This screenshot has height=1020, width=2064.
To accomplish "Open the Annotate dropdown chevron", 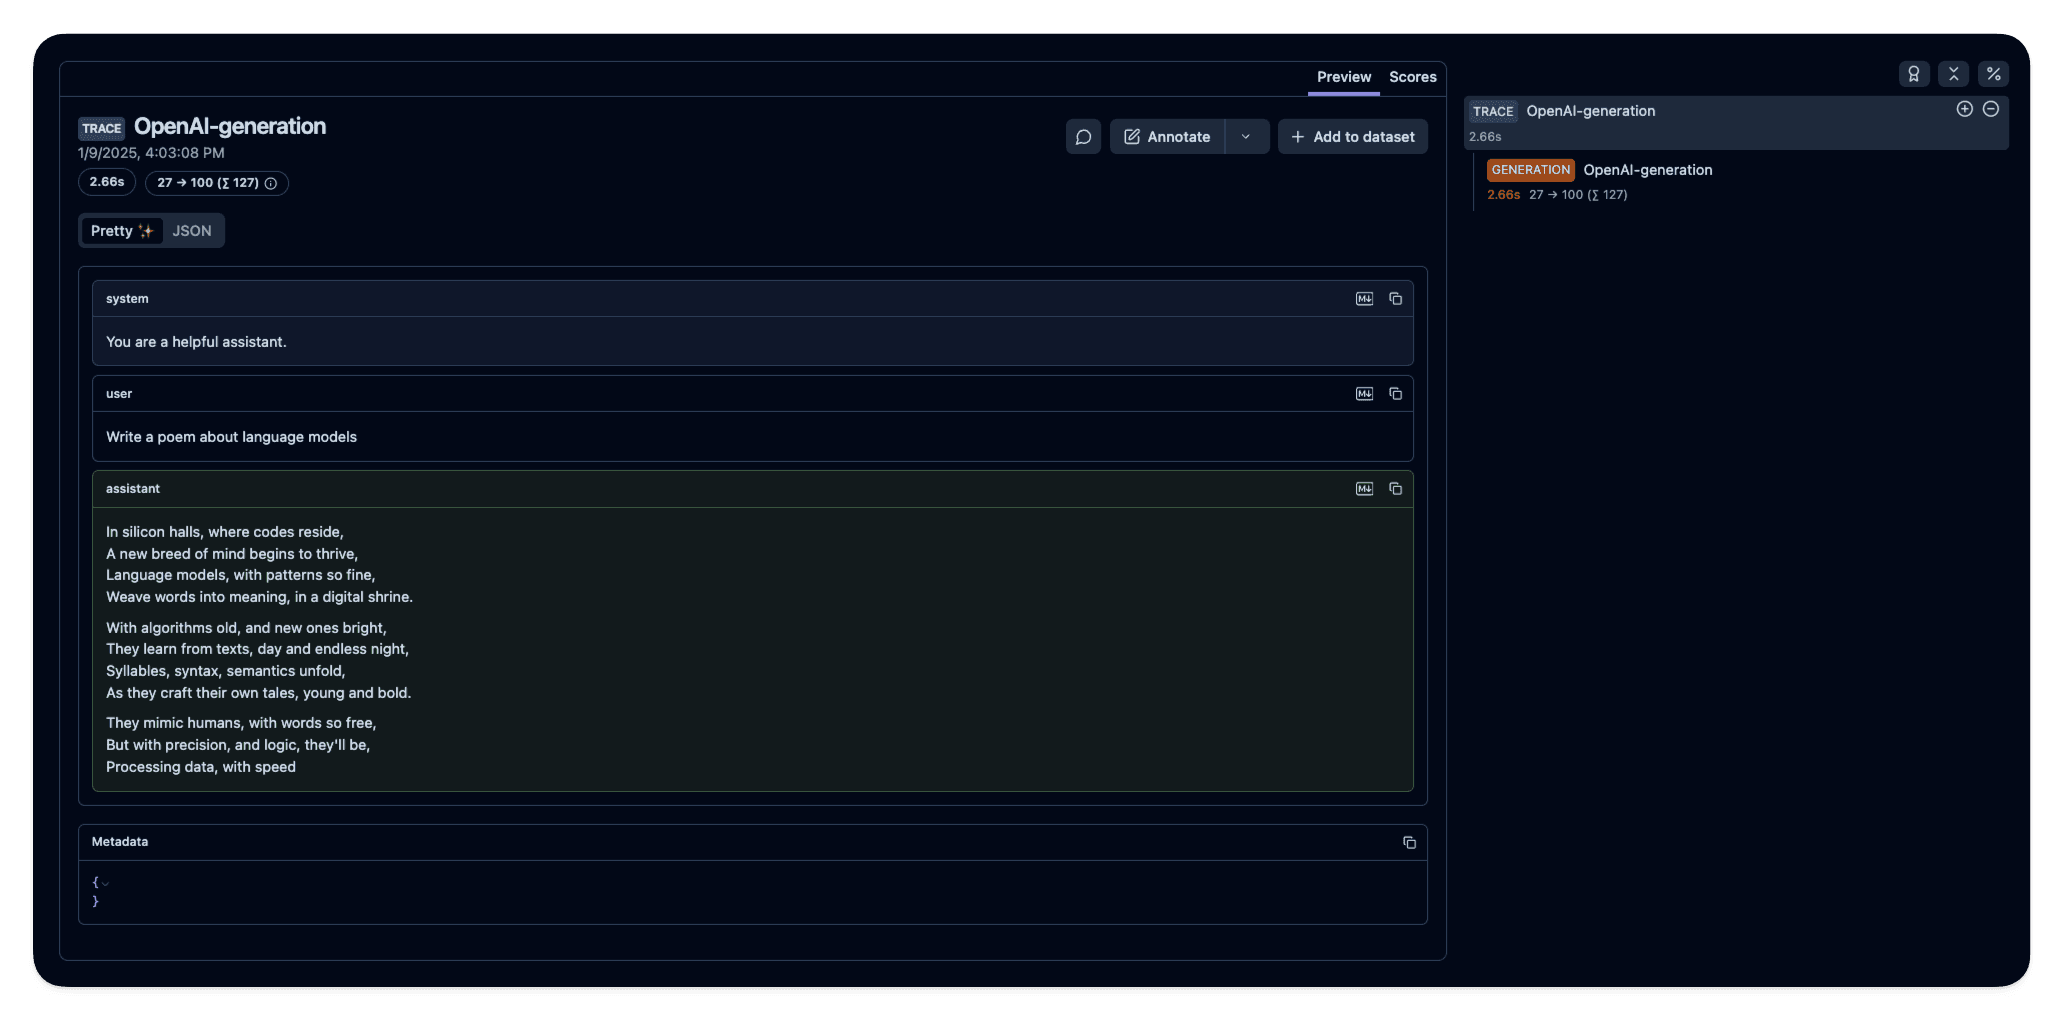I will pos(1246,136).
